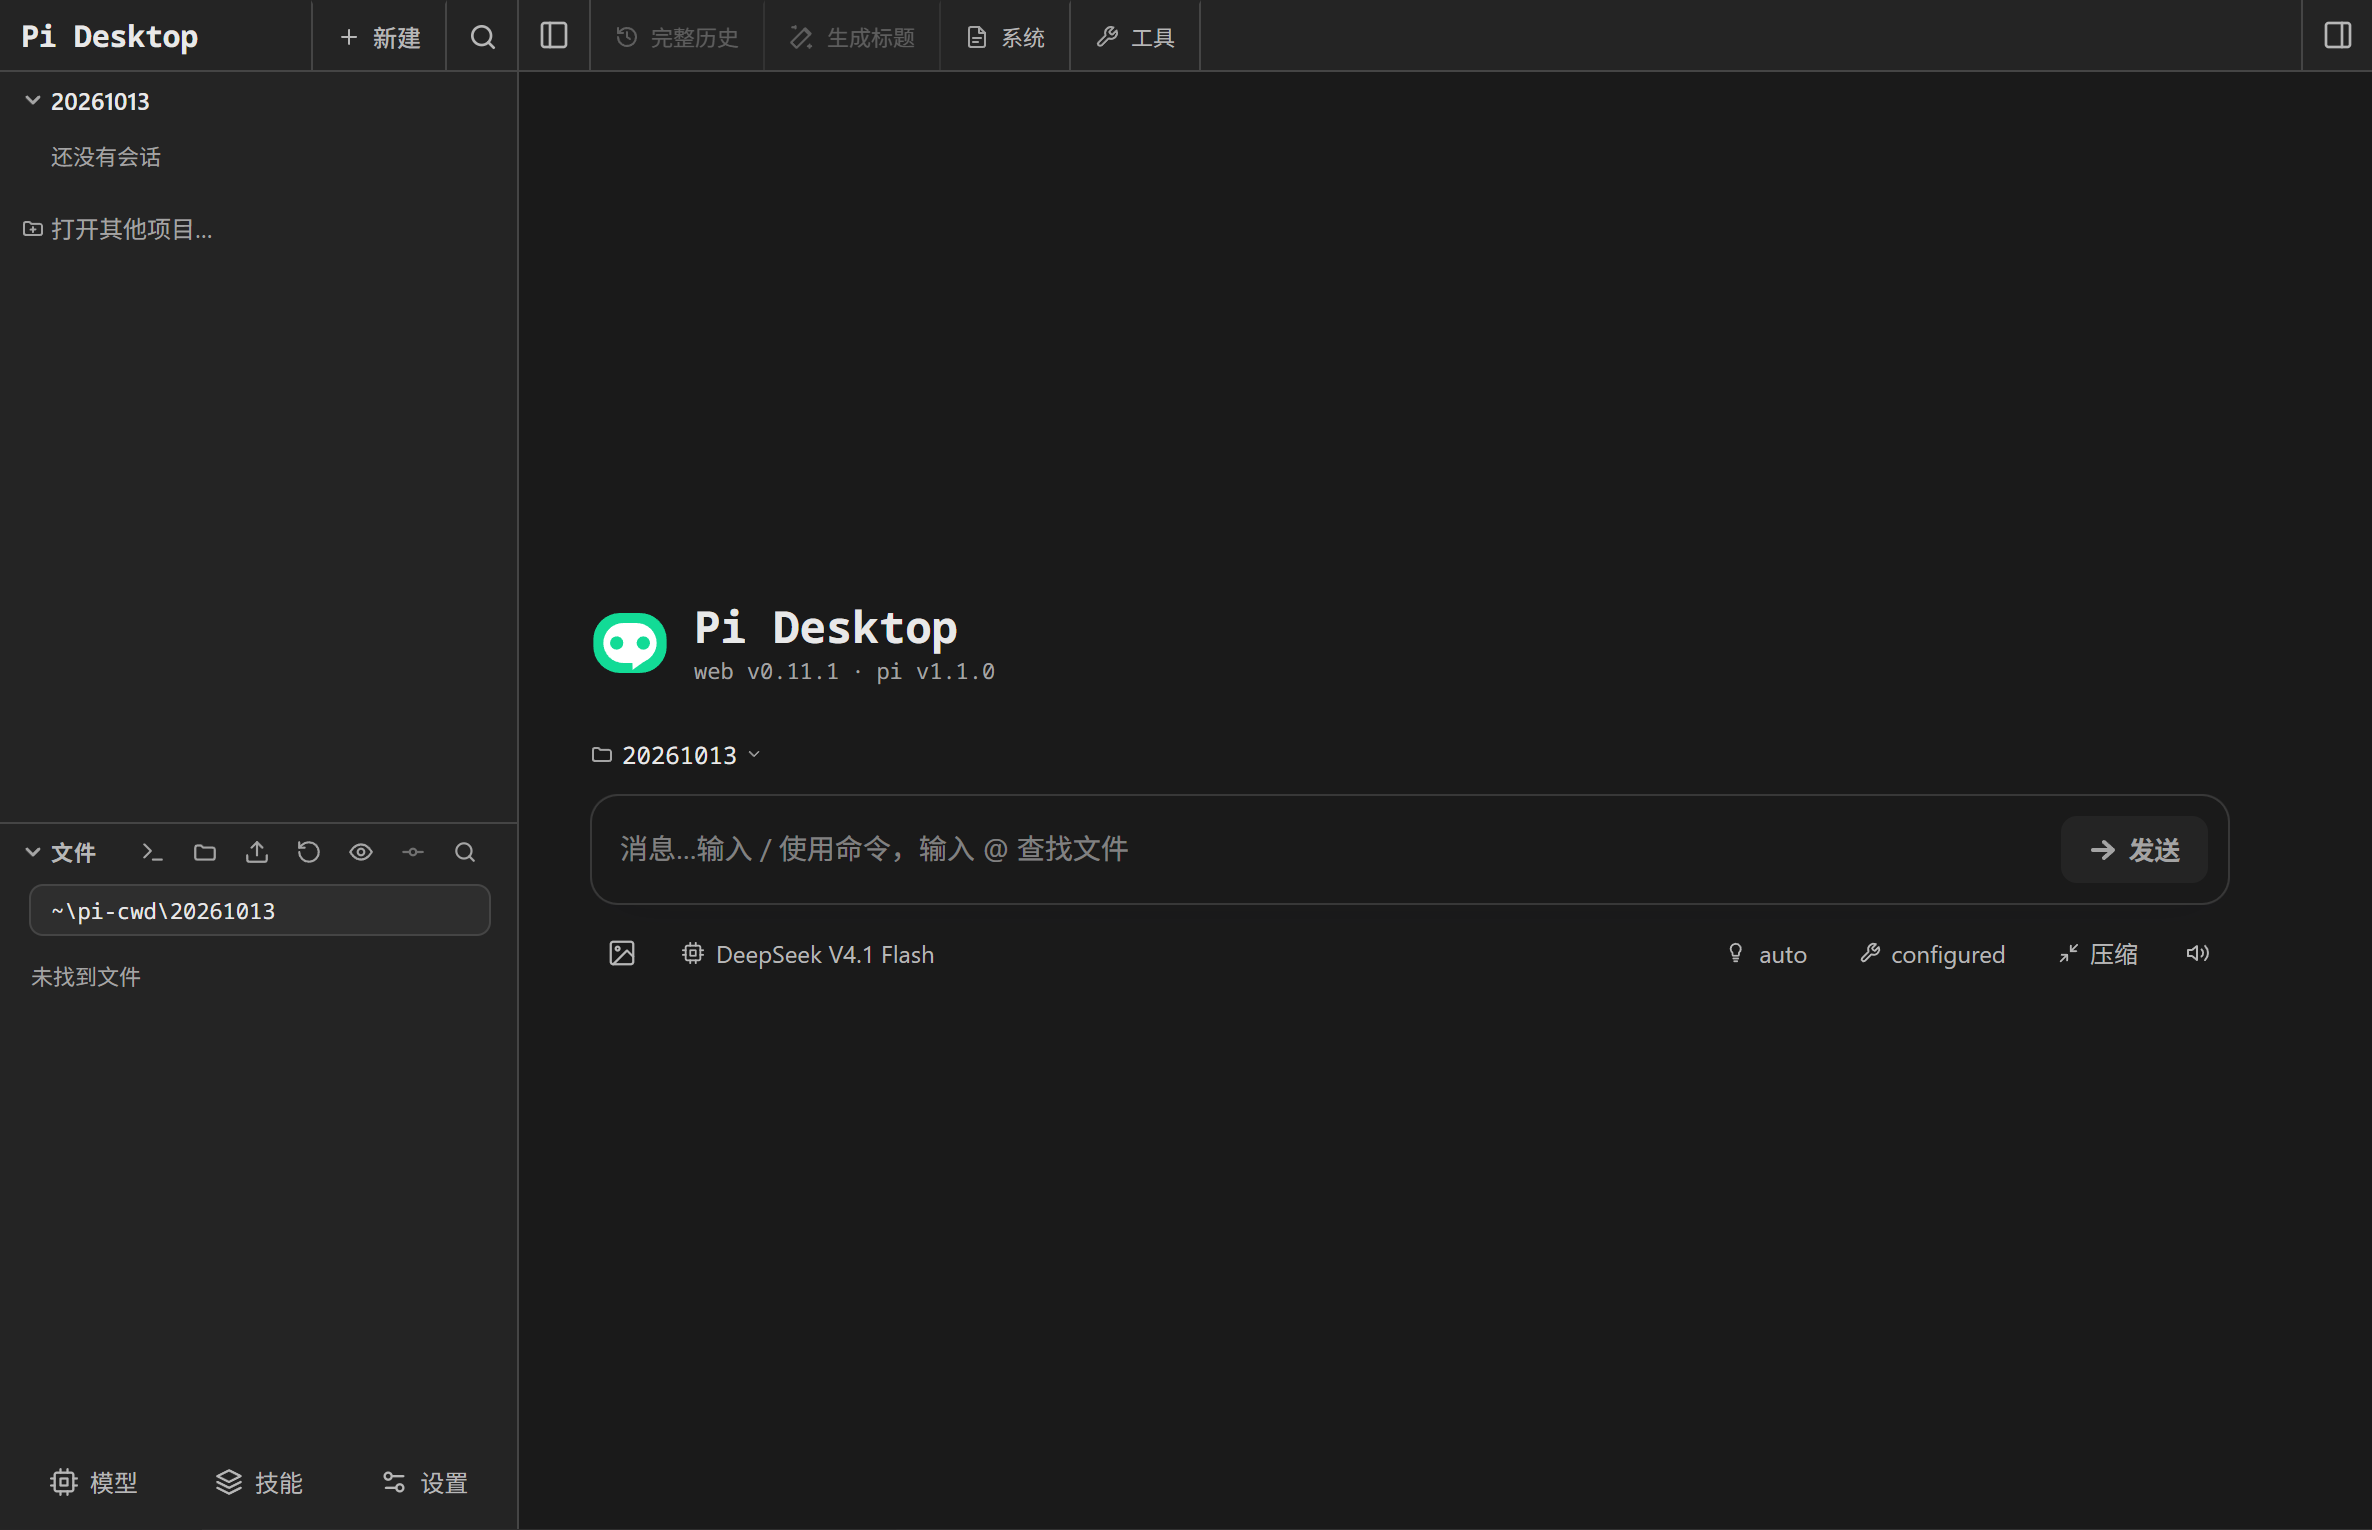This screenshot has width=2372, height=1530.
Task: Click the Pi Desktop title in top-left
Action: 110,37
